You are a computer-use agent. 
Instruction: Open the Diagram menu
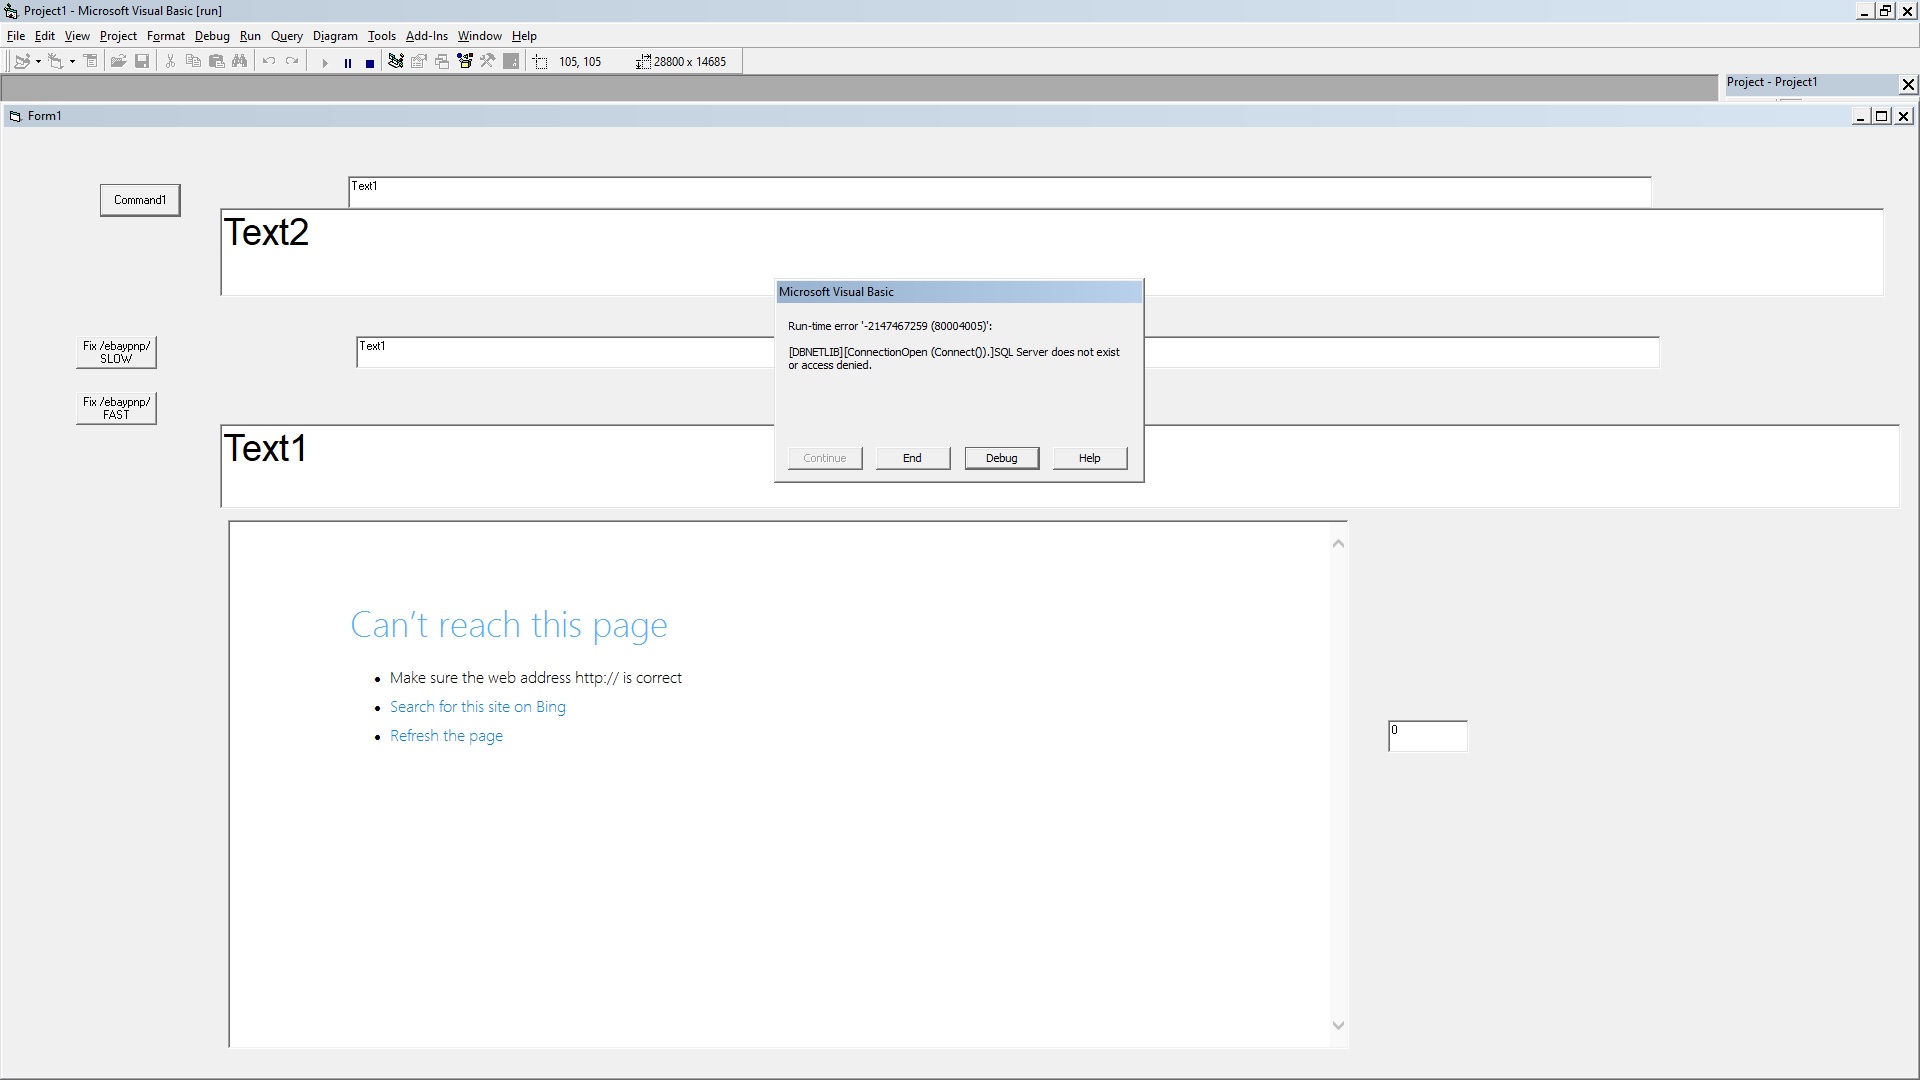pos(335,36)
